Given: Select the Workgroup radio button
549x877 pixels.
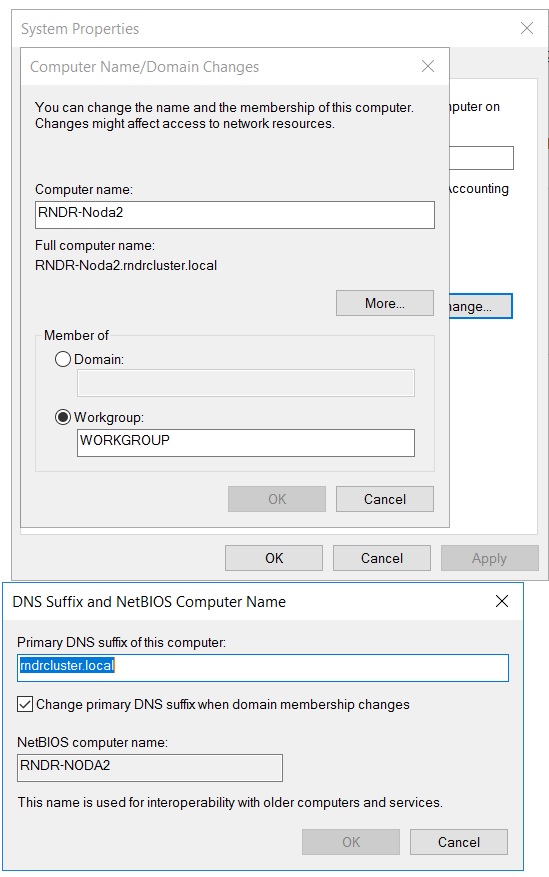Looking at the screenshot, I should click(x=63, y=417).
